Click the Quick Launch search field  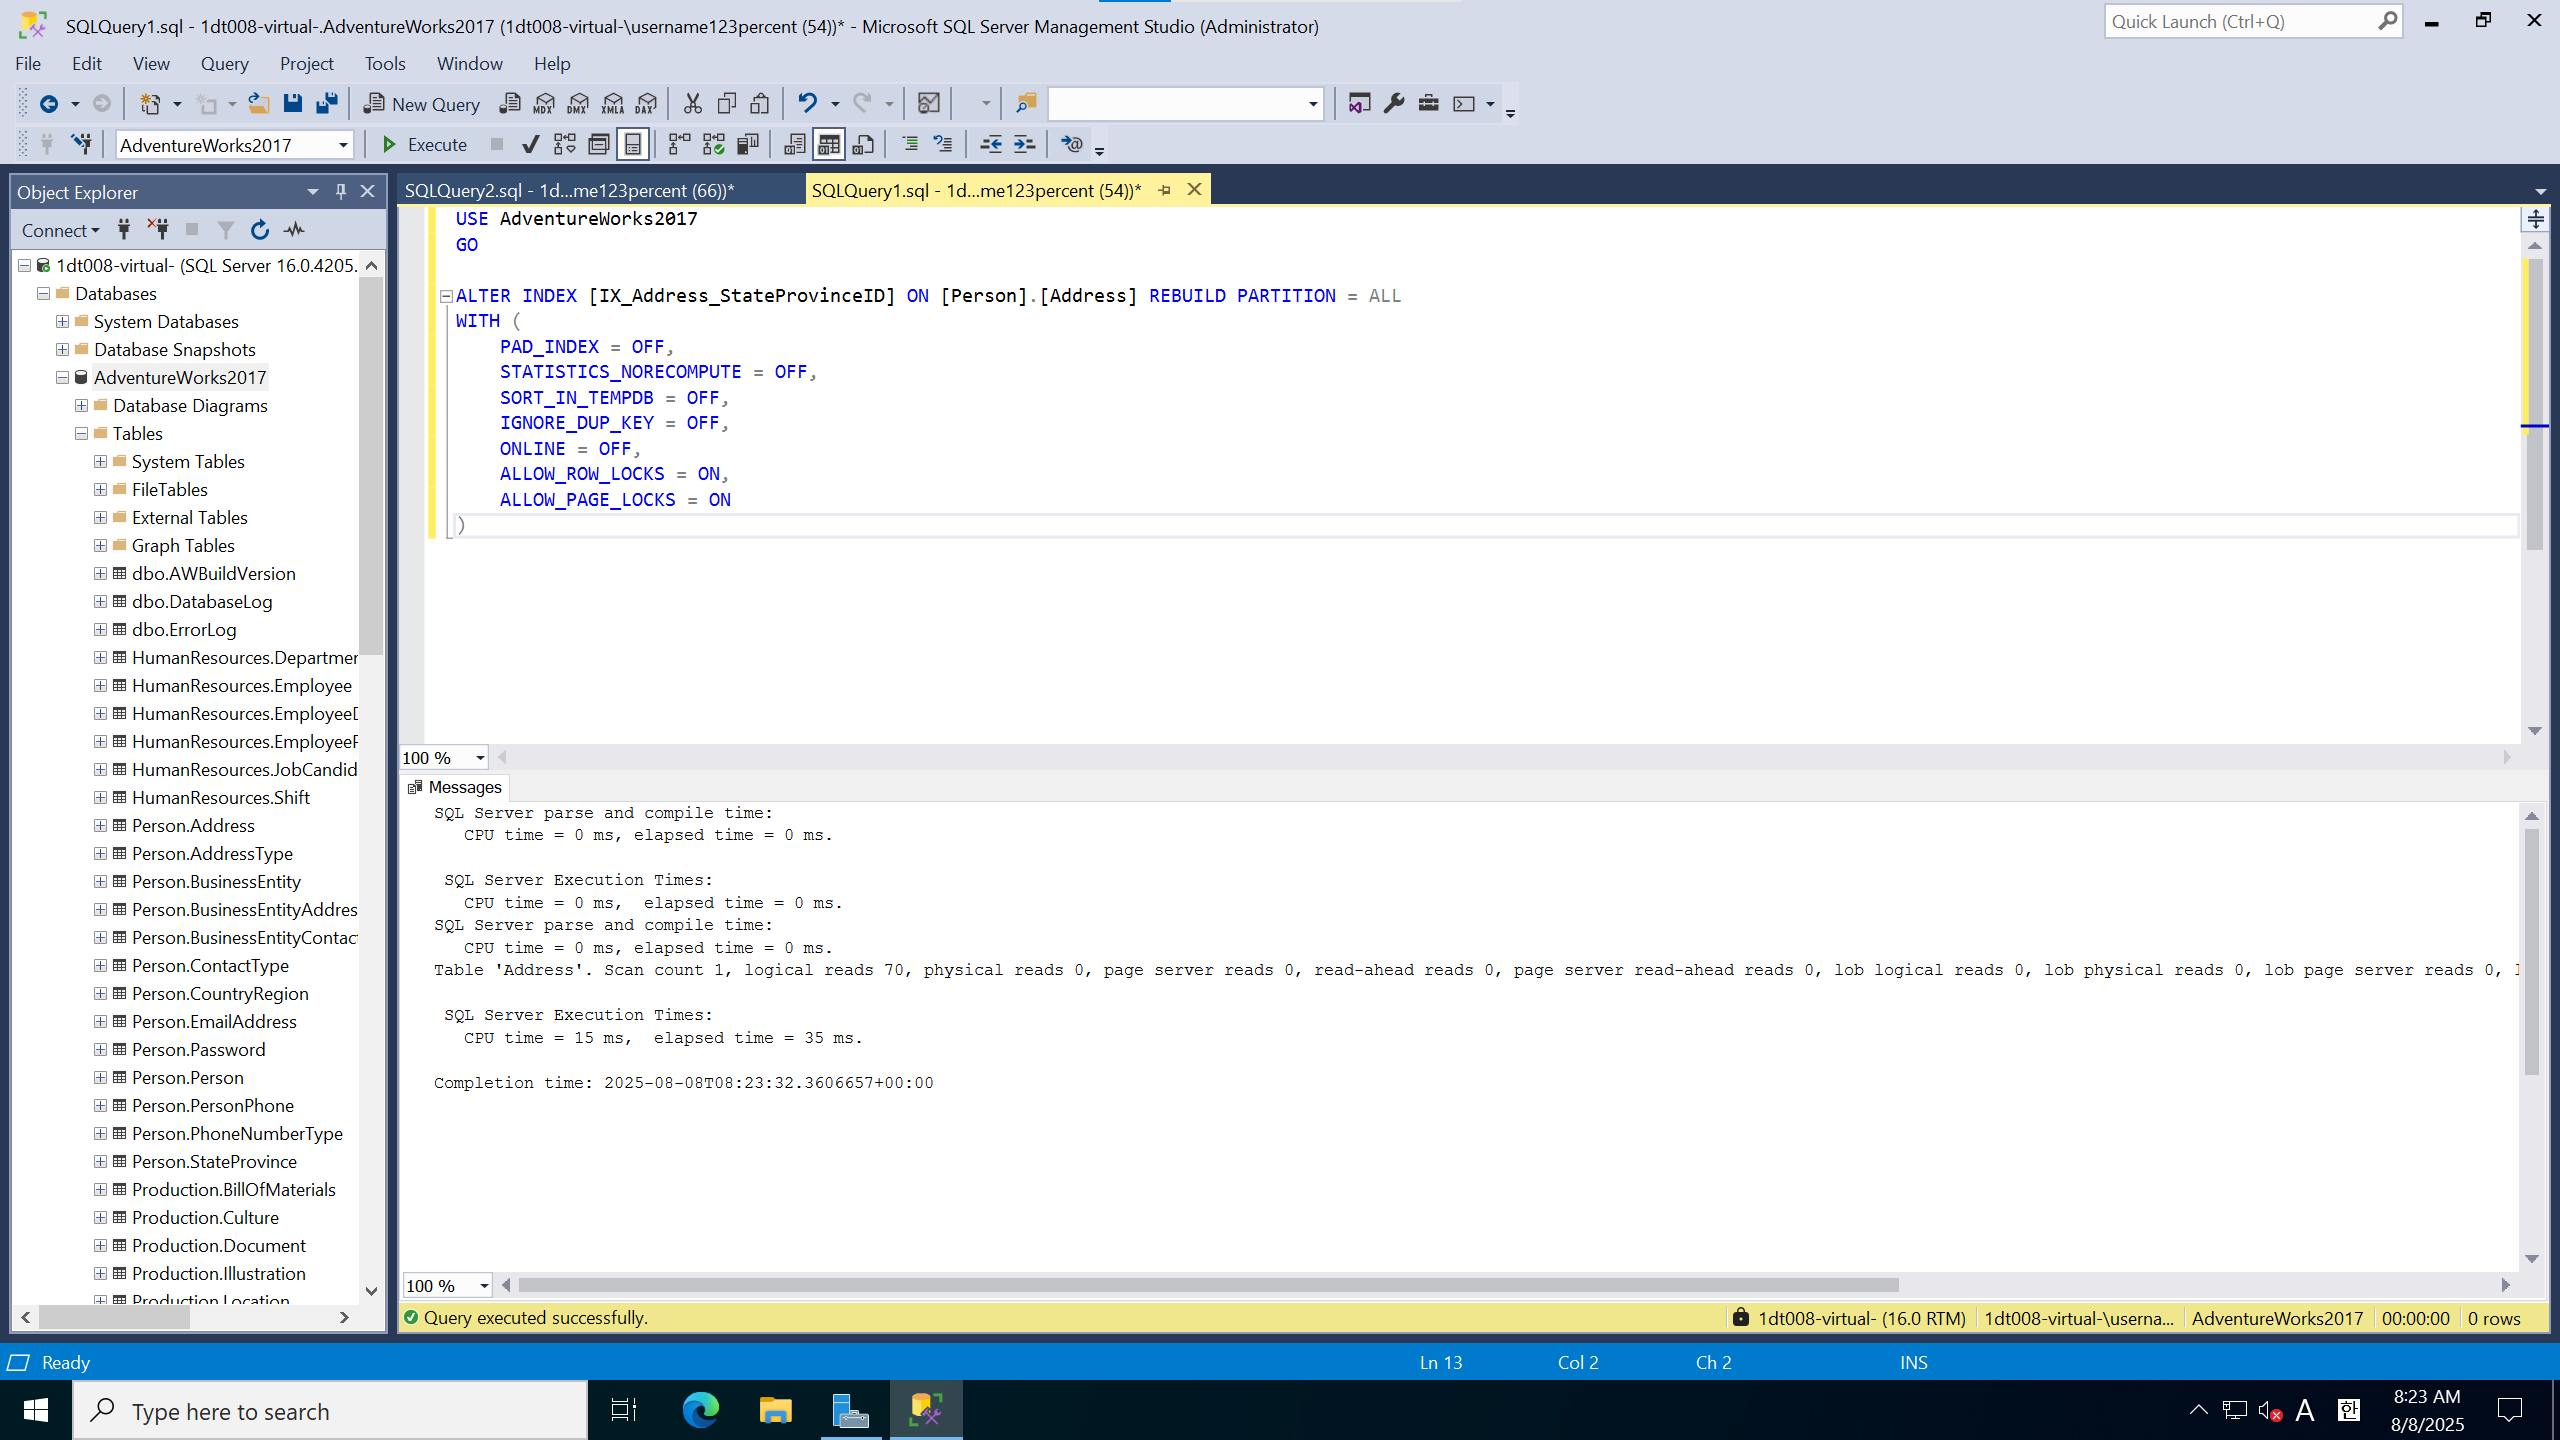tap(2240, 22)
